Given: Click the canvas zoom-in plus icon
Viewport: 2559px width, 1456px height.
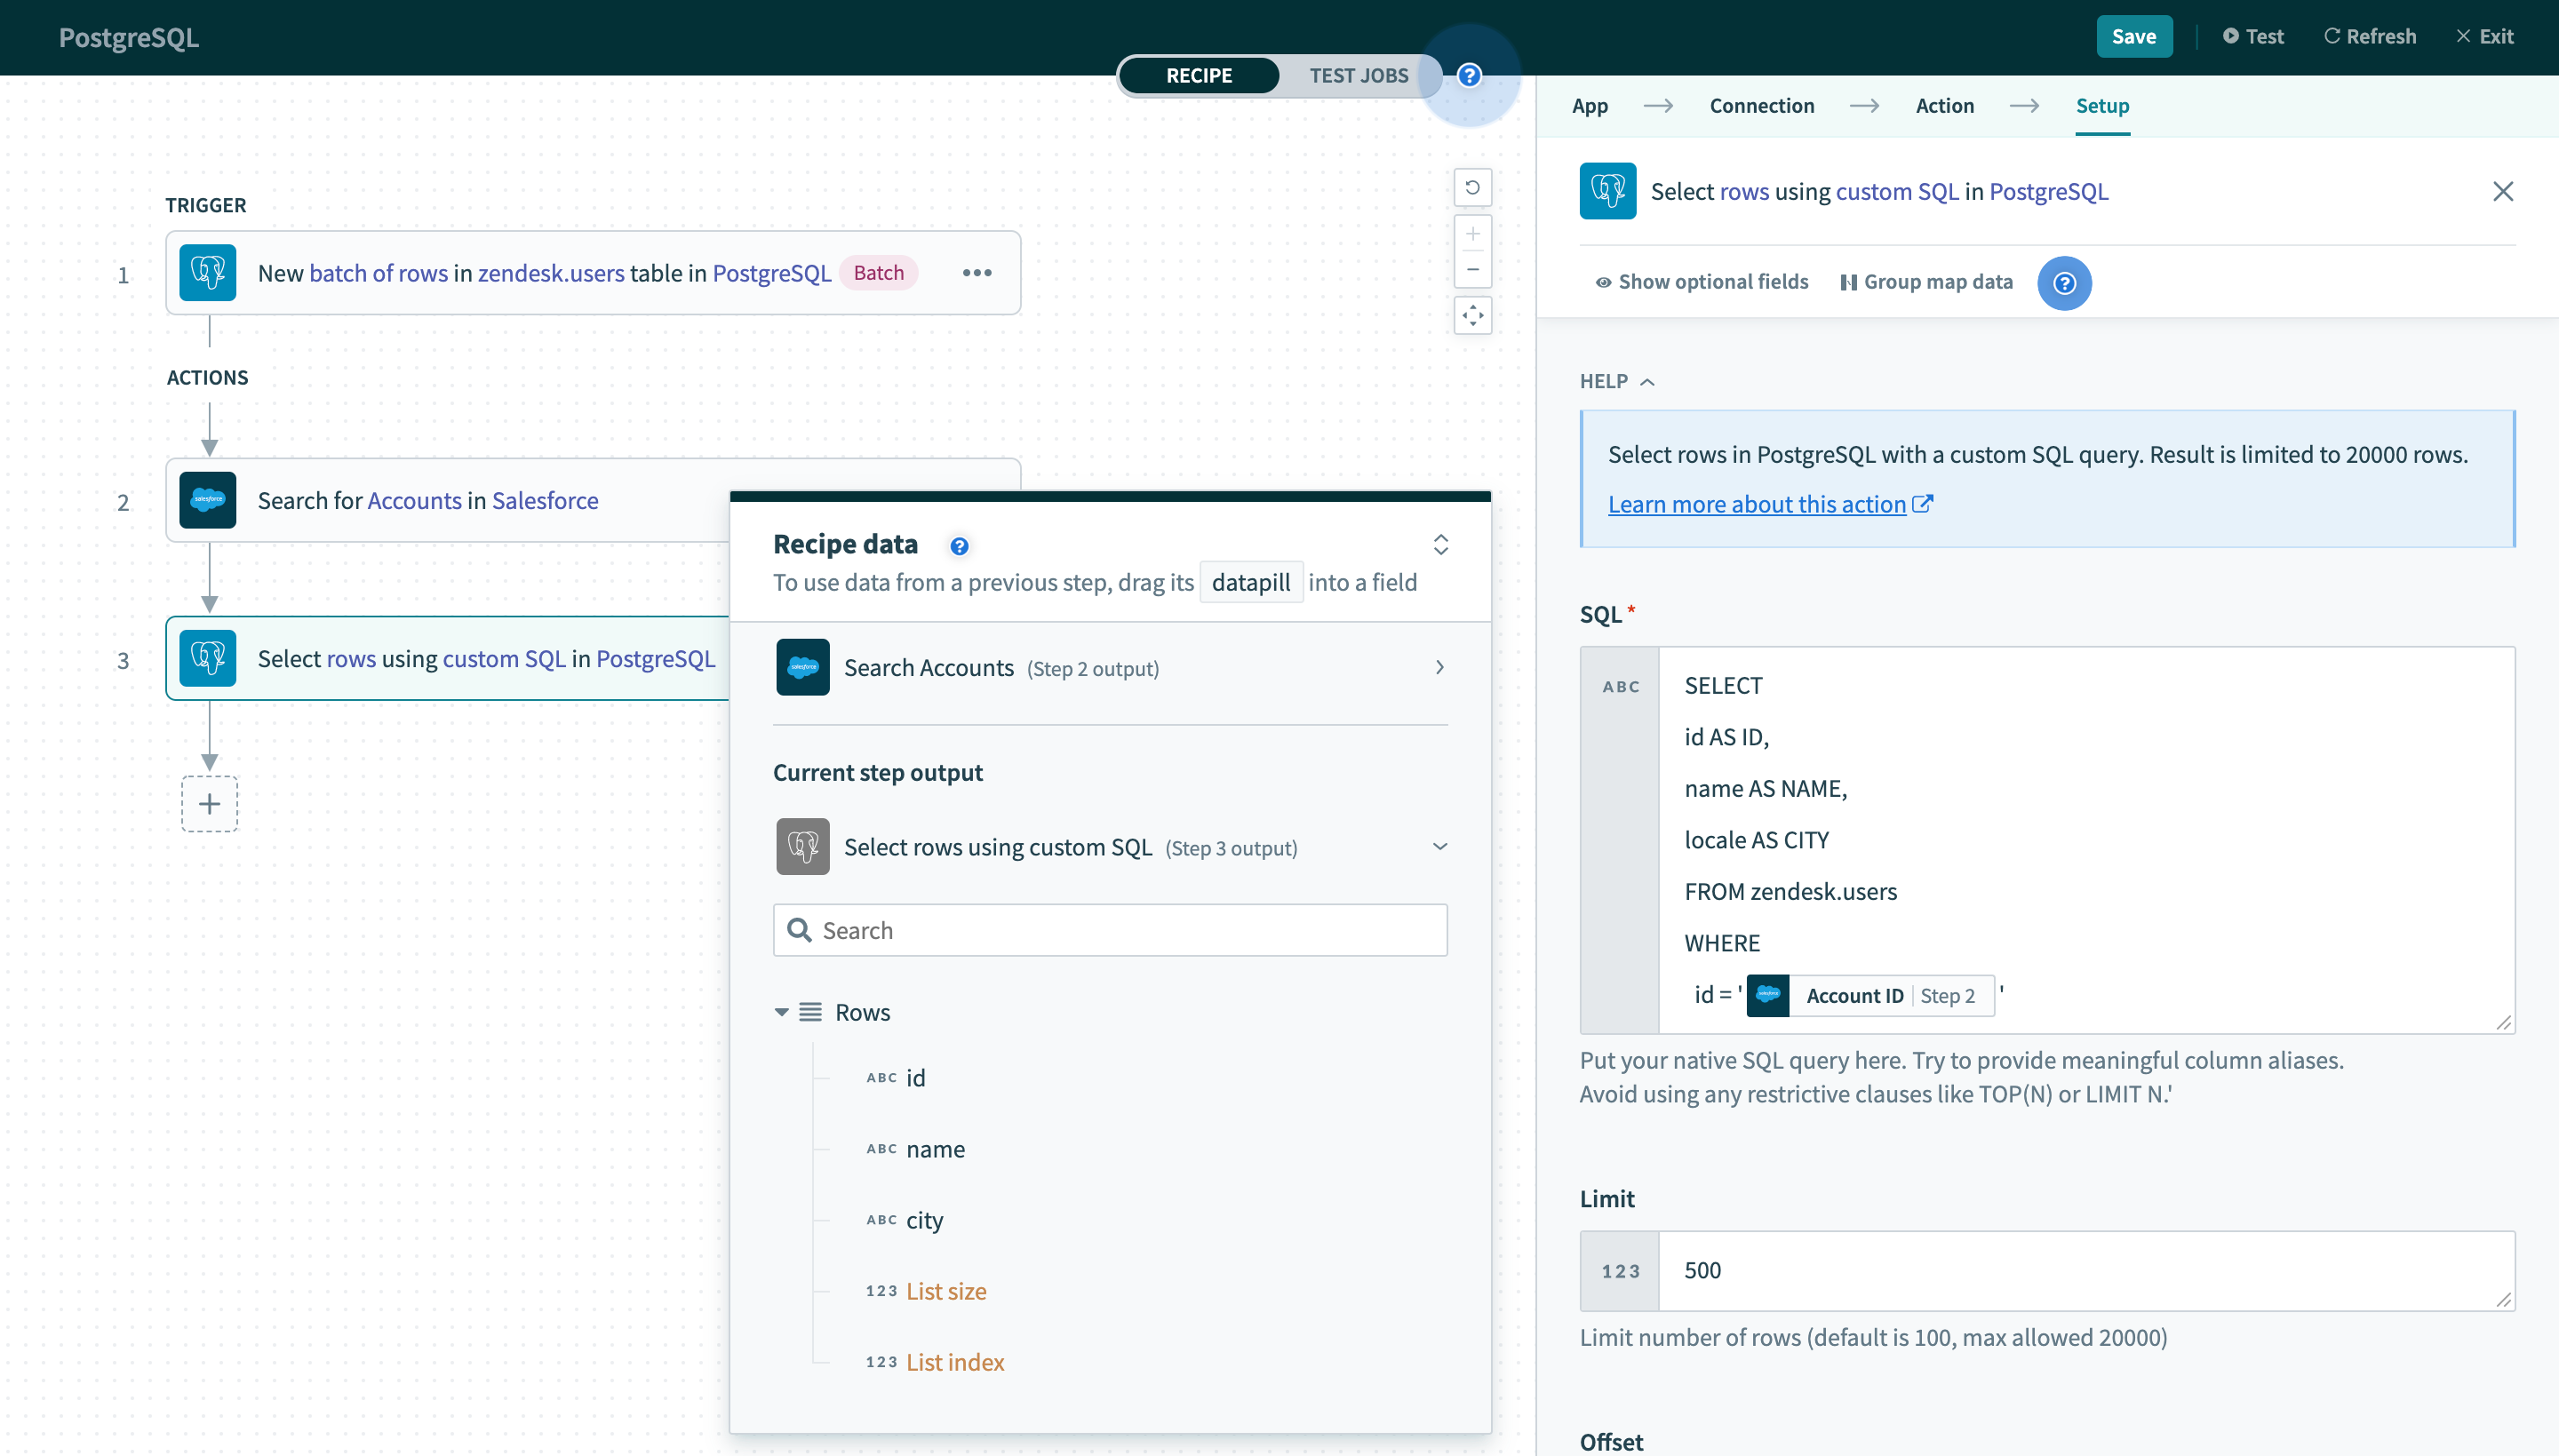Looking at the screenshot, I should (1472, 234).
